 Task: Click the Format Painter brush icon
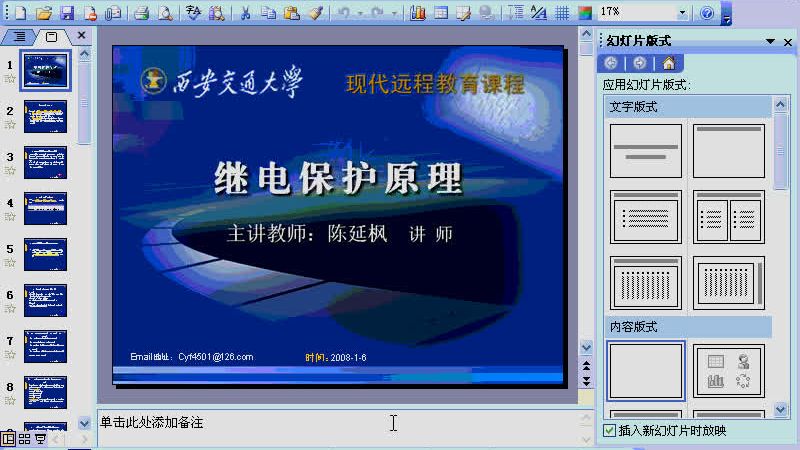click(316, 13)
